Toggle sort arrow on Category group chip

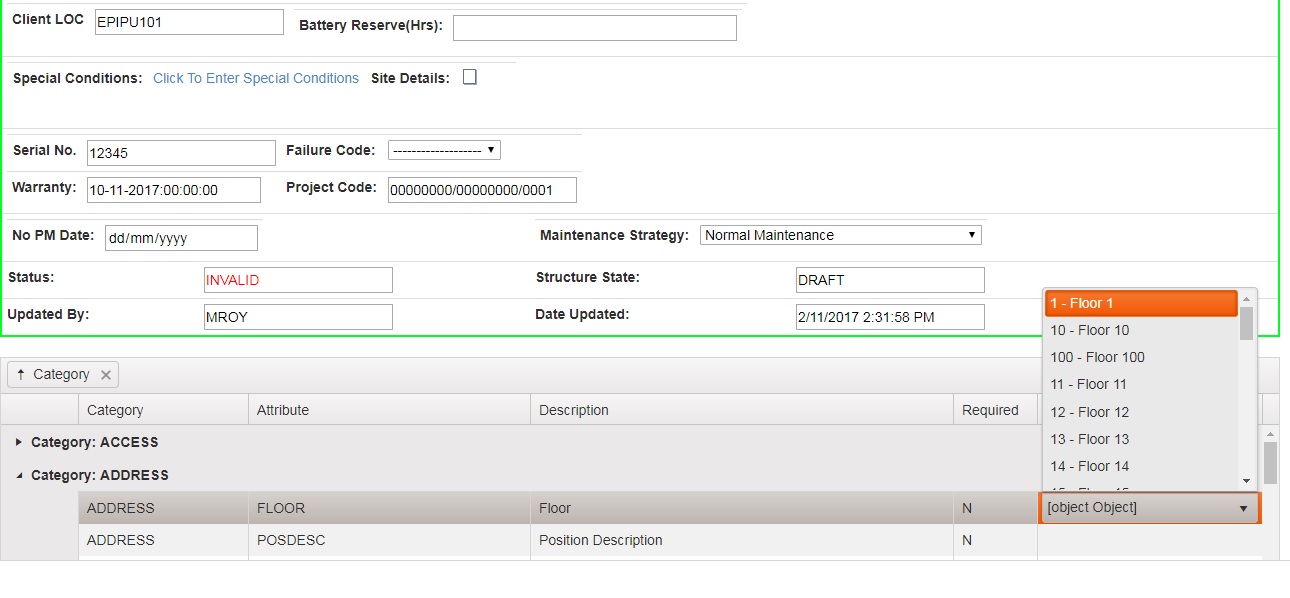coord(21,375)
